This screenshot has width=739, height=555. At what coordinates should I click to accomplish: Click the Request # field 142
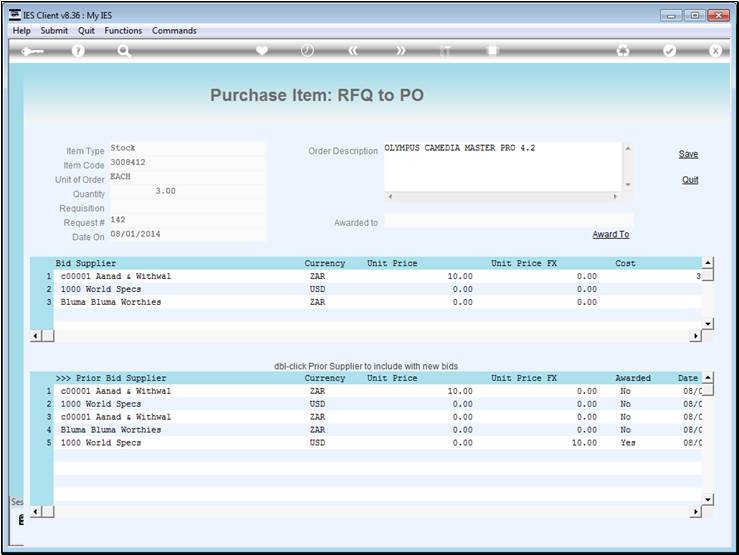click(188, 220)
